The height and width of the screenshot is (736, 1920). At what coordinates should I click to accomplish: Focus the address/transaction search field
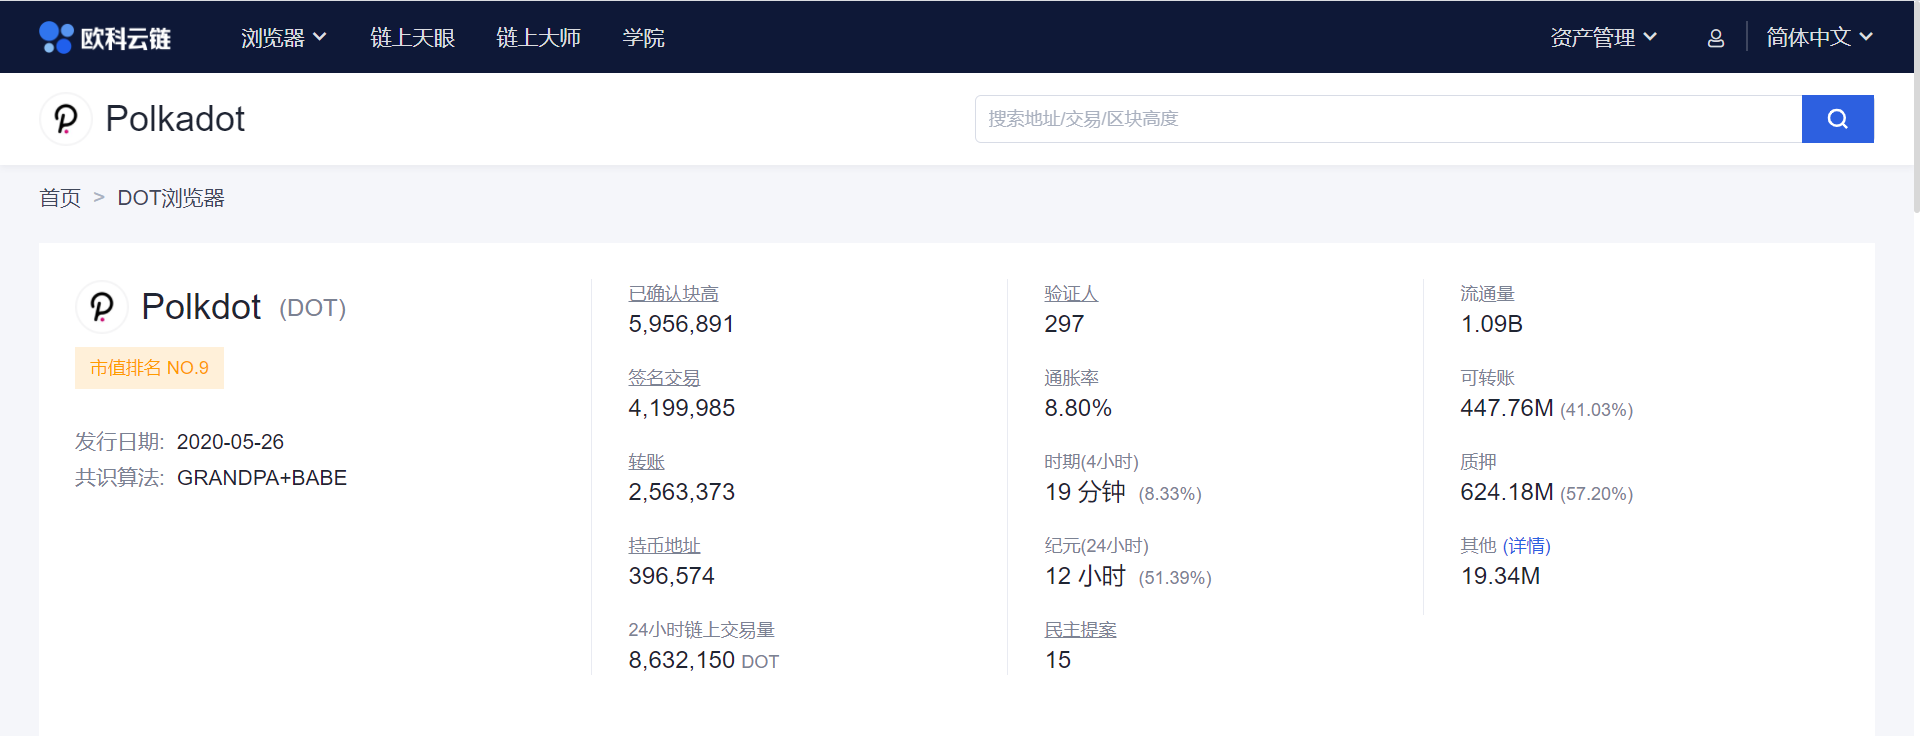[1388, 119]
